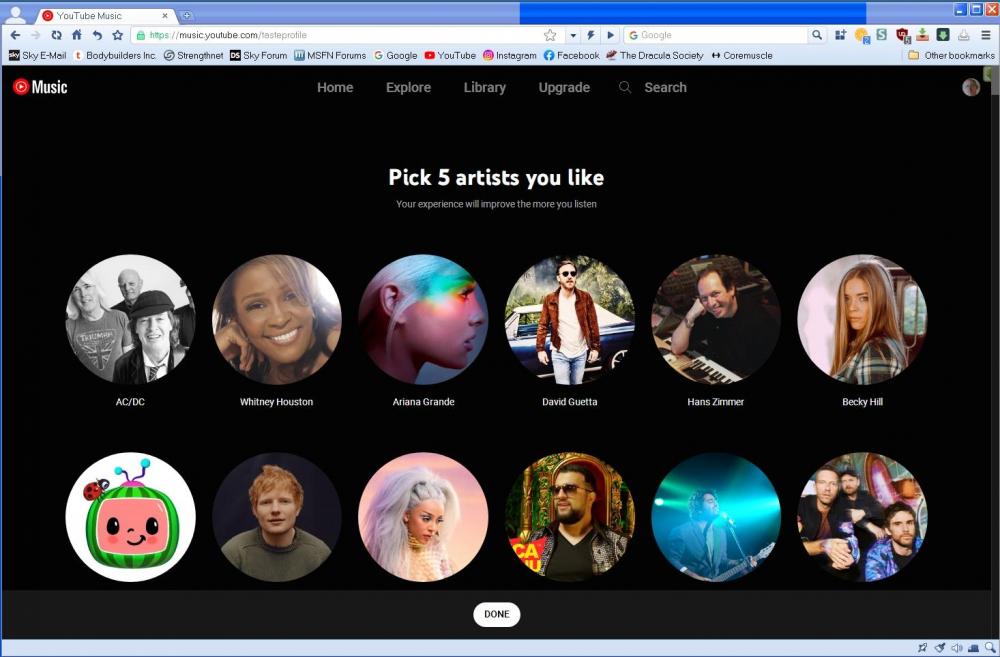Click the paintbrush icon in status bar
Viewport: 1000px width, 657px height.
(x=939, y=648)
